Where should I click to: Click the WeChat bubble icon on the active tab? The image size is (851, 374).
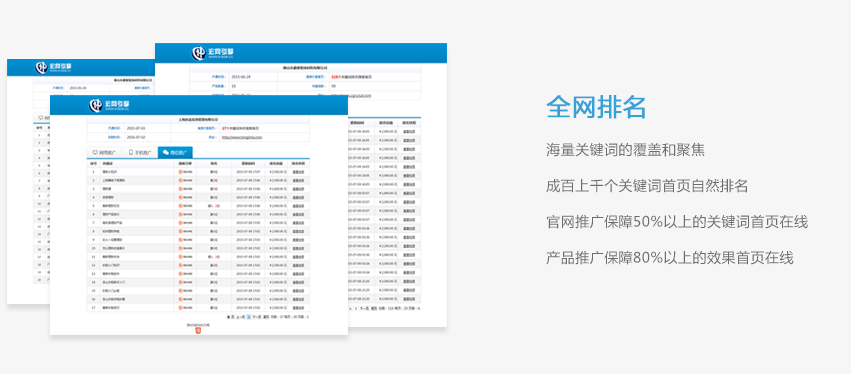(x=166, y=153)
